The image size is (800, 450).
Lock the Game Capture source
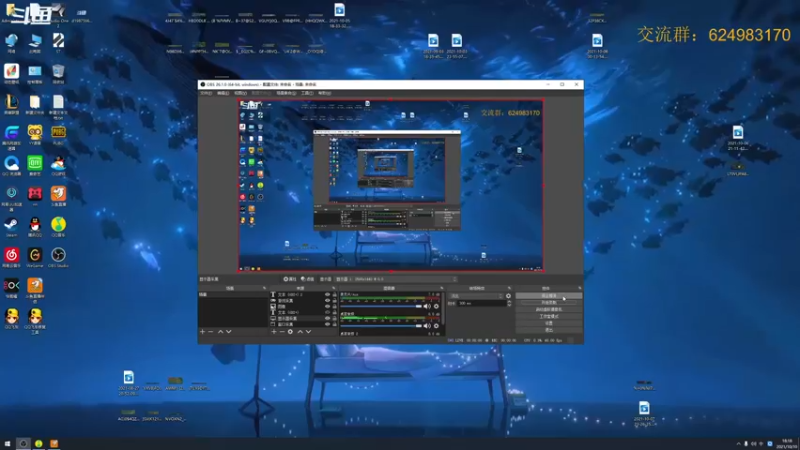[335, 301]
